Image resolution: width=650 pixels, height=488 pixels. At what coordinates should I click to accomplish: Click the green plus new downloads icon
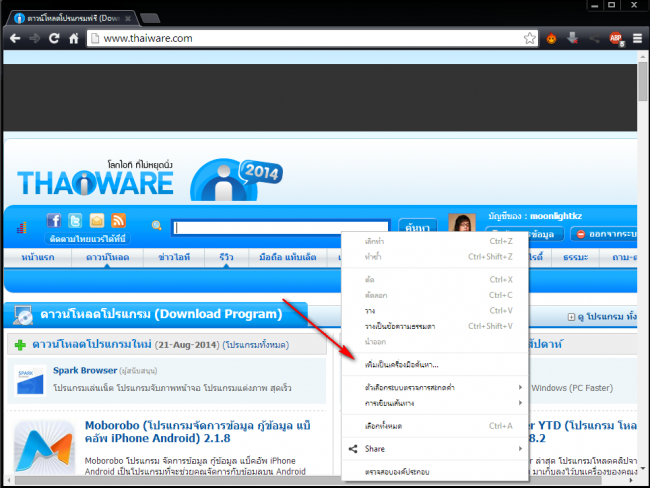(20, 345)
